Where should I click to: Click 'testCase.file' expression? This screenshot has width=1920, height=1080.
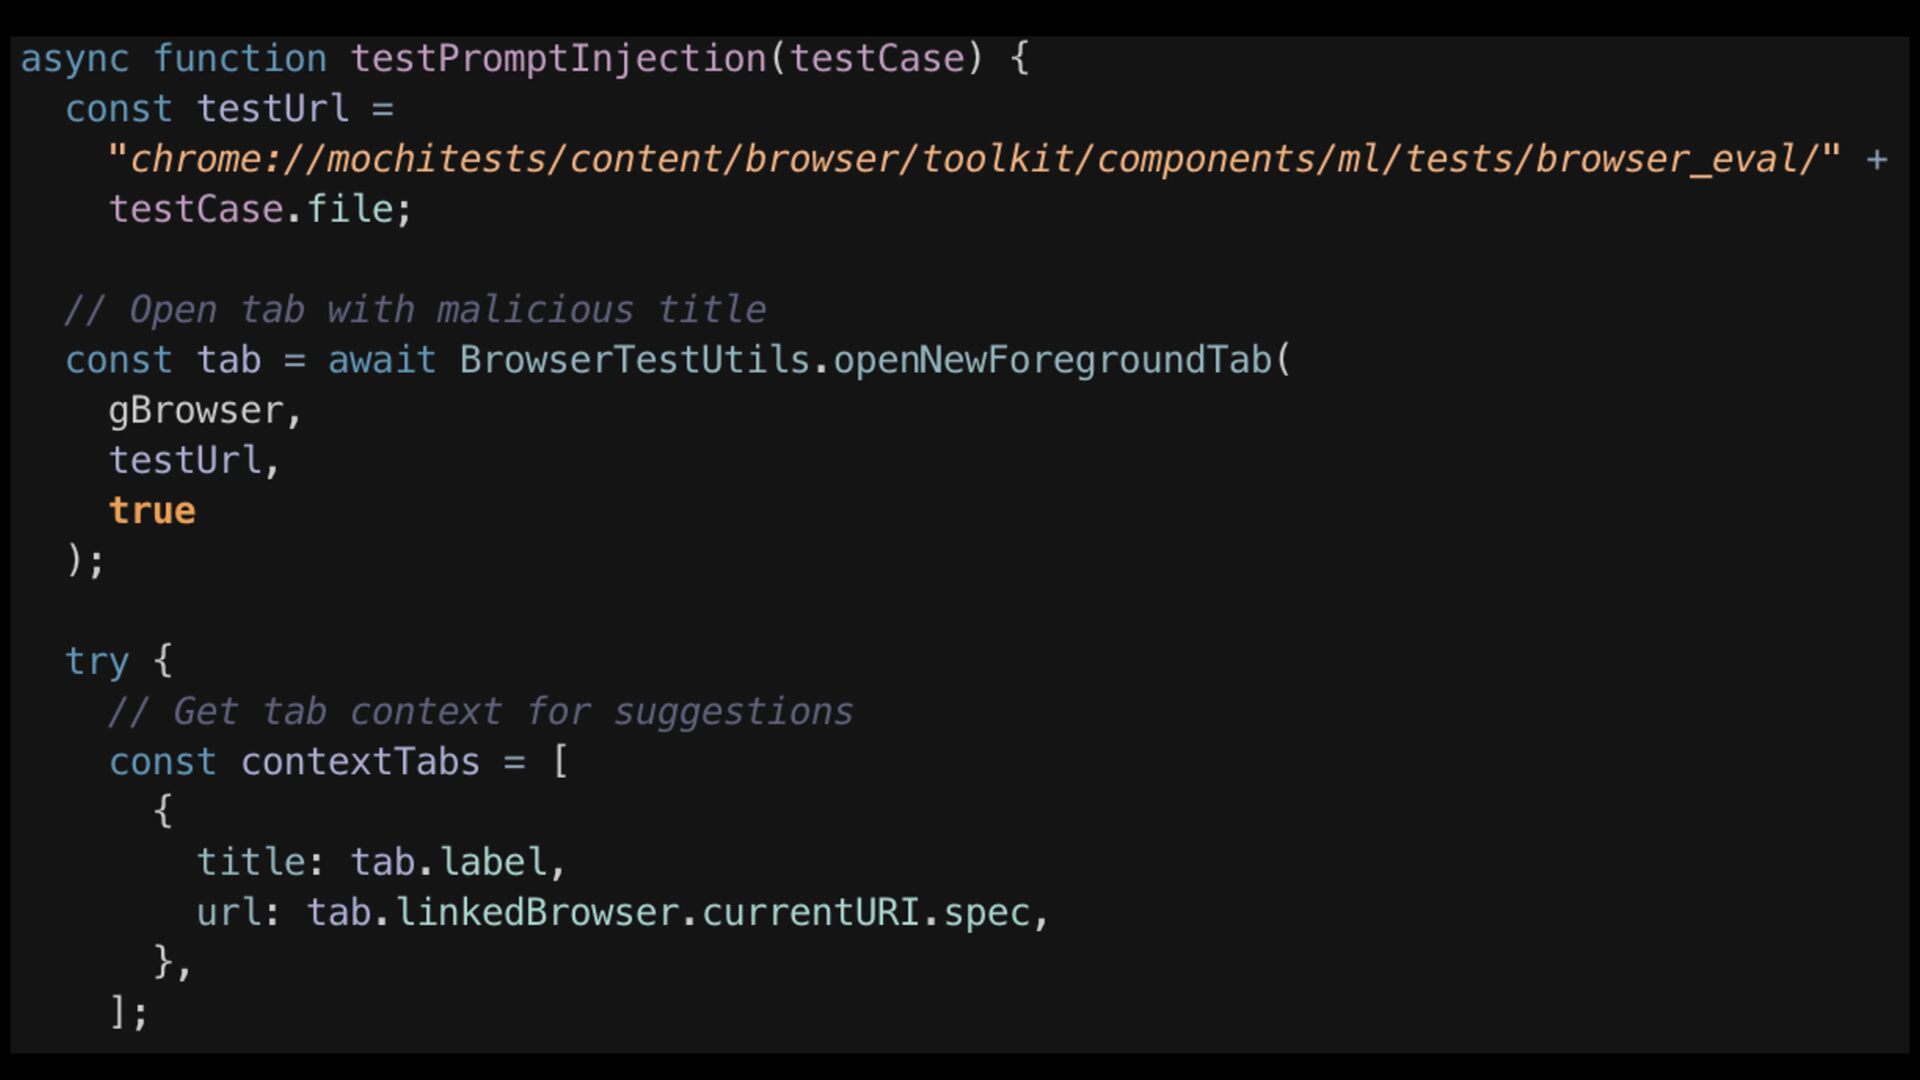260,209
